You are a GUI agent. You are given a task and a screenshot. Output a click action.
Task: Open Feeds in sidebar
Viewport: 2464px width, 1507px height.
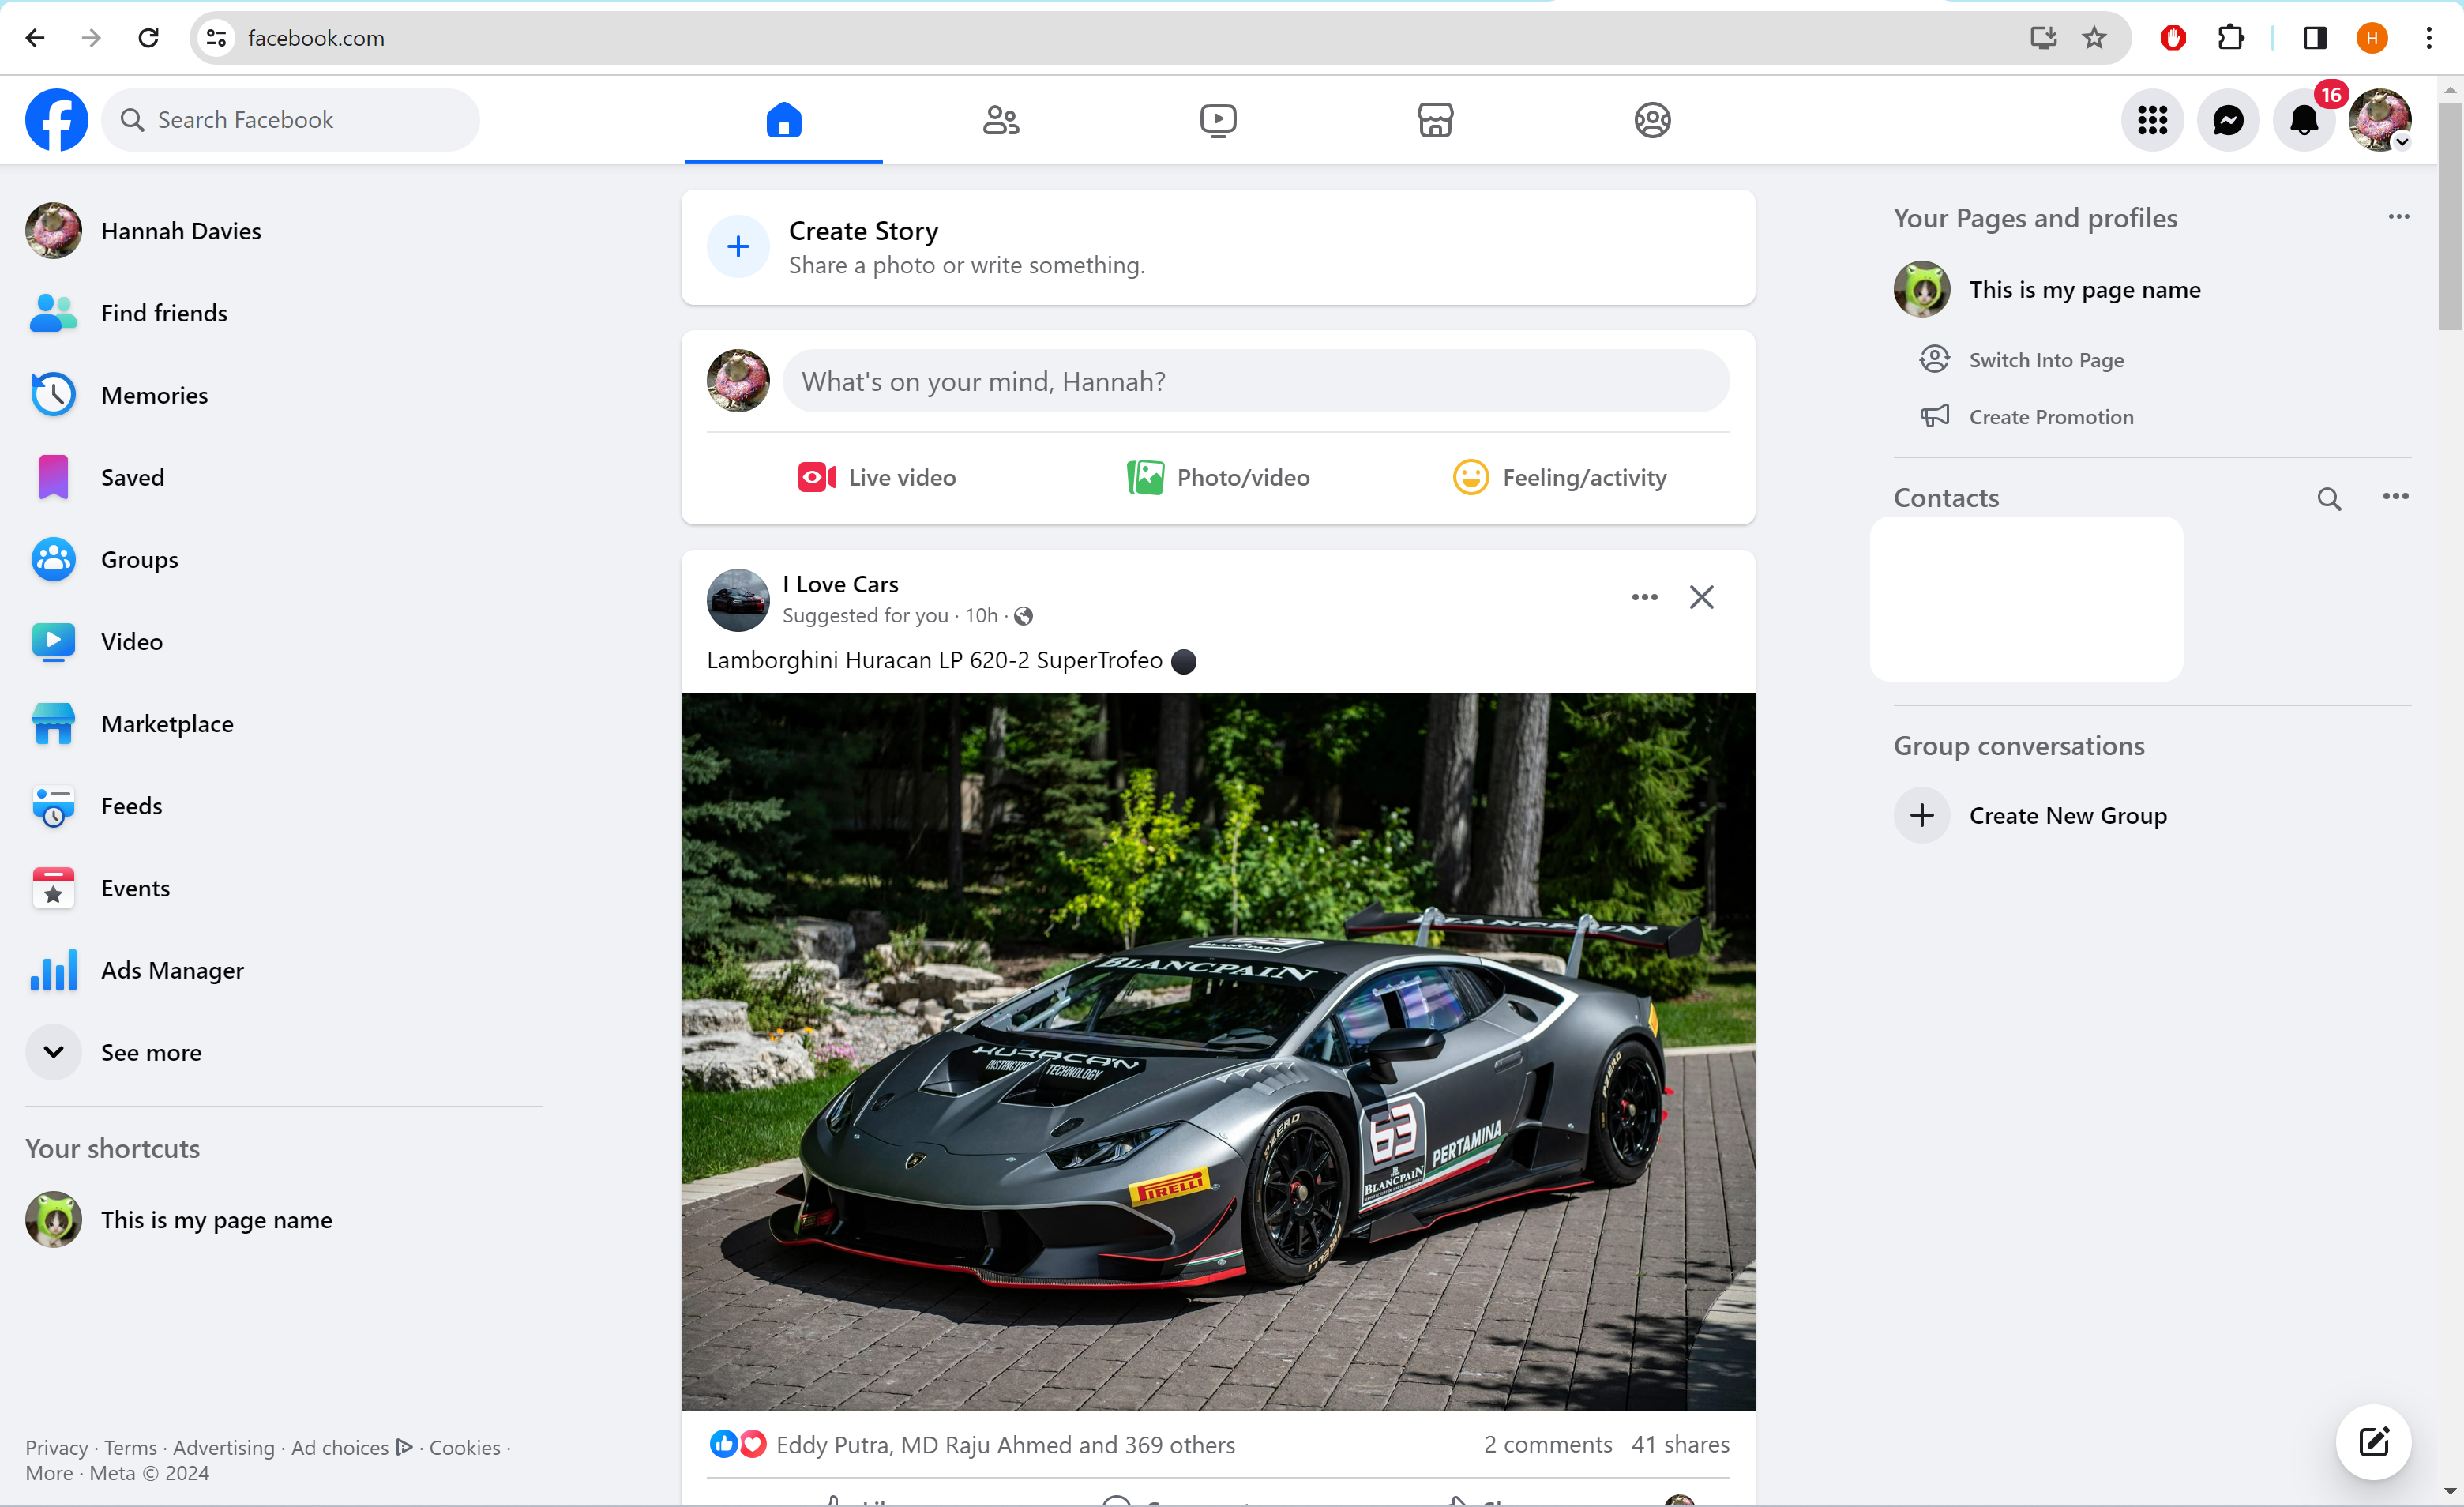pos(284,805)
